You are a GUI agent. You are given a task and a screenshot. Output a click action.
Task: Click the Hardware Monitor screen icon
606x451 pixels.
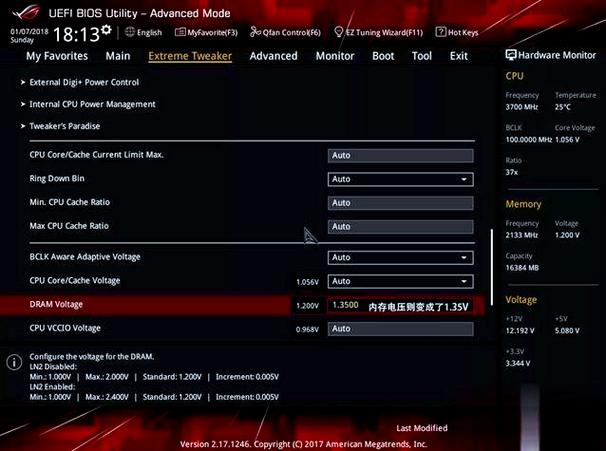click(511, 55)
